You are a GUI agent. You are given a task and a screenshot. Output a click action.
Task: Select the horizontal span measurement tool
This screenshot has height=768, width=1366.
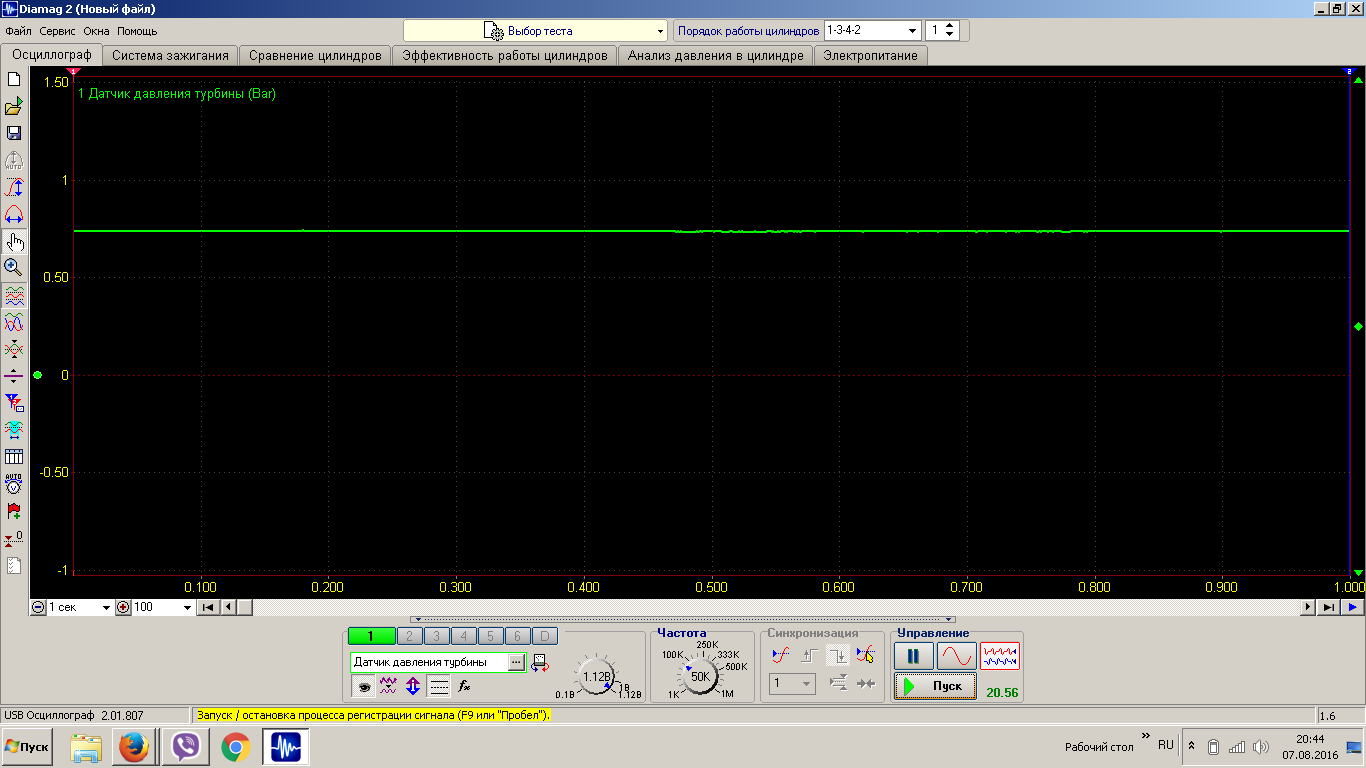coord(14,214)
